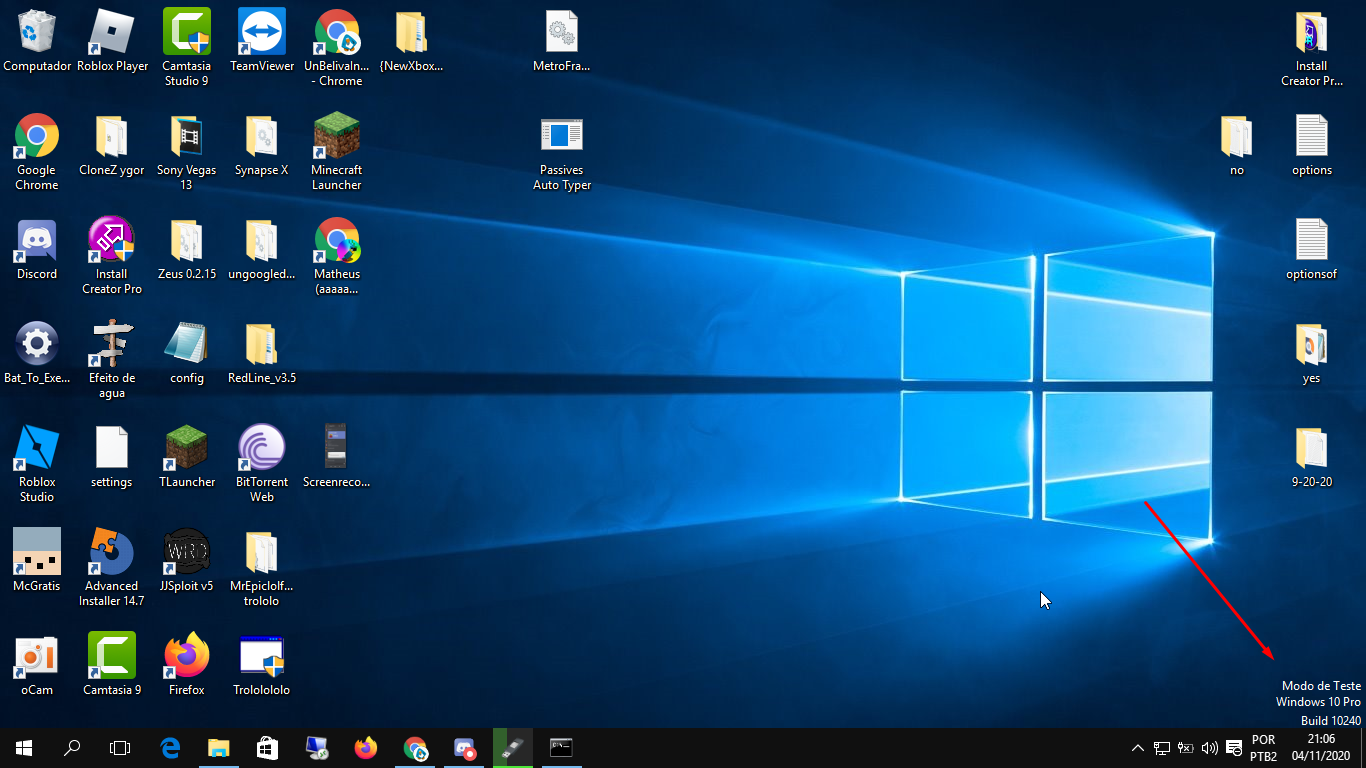Image resolution: width=1366 pixels, height=768 pixels.
Task: Open the Windows Start menu
Action: click(24, 748)
